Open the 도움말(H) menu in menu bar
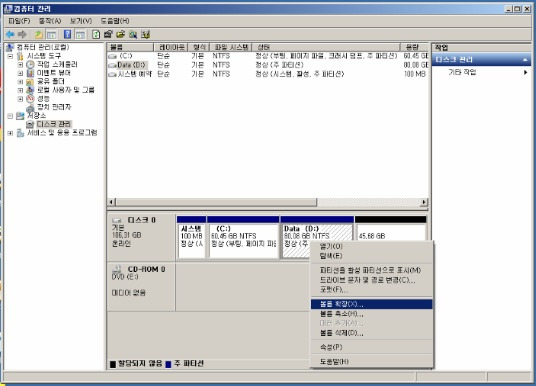 (x=115, y=21)
